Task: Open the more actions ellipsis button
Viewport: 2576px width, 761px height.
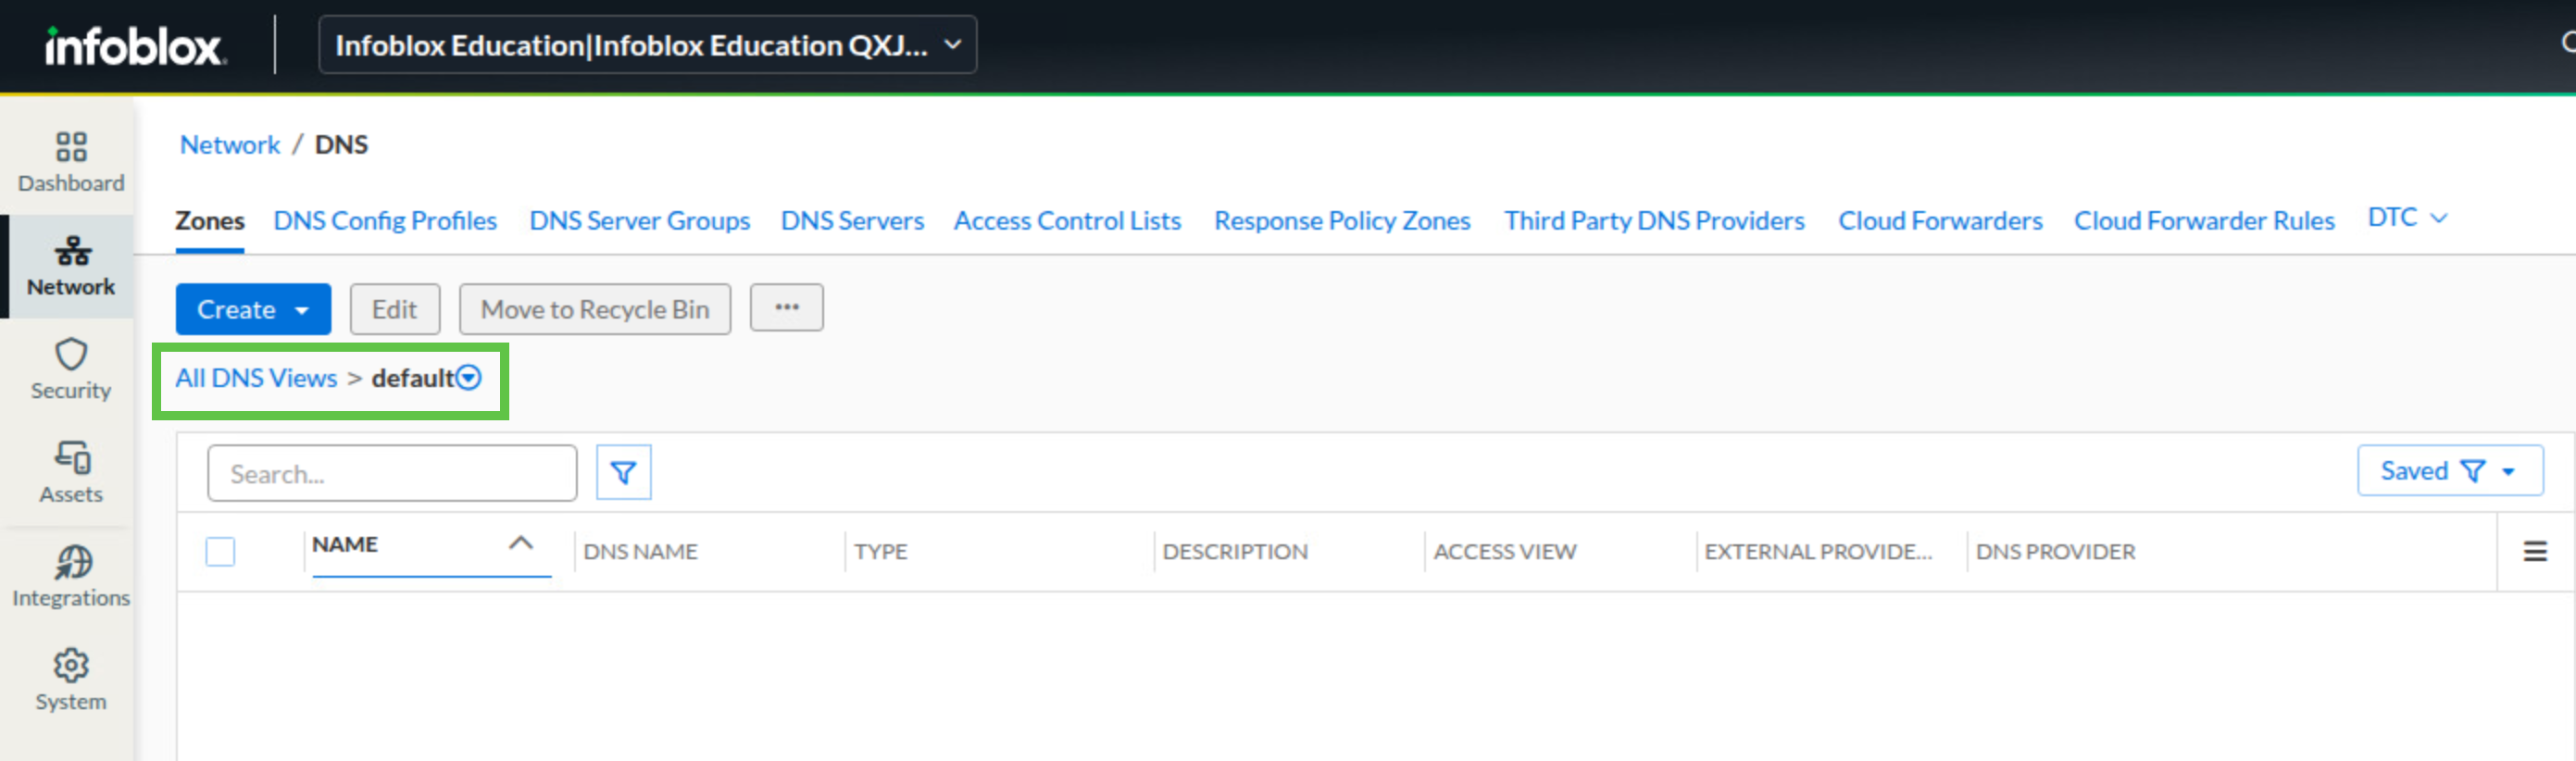Action: (787, 307)
